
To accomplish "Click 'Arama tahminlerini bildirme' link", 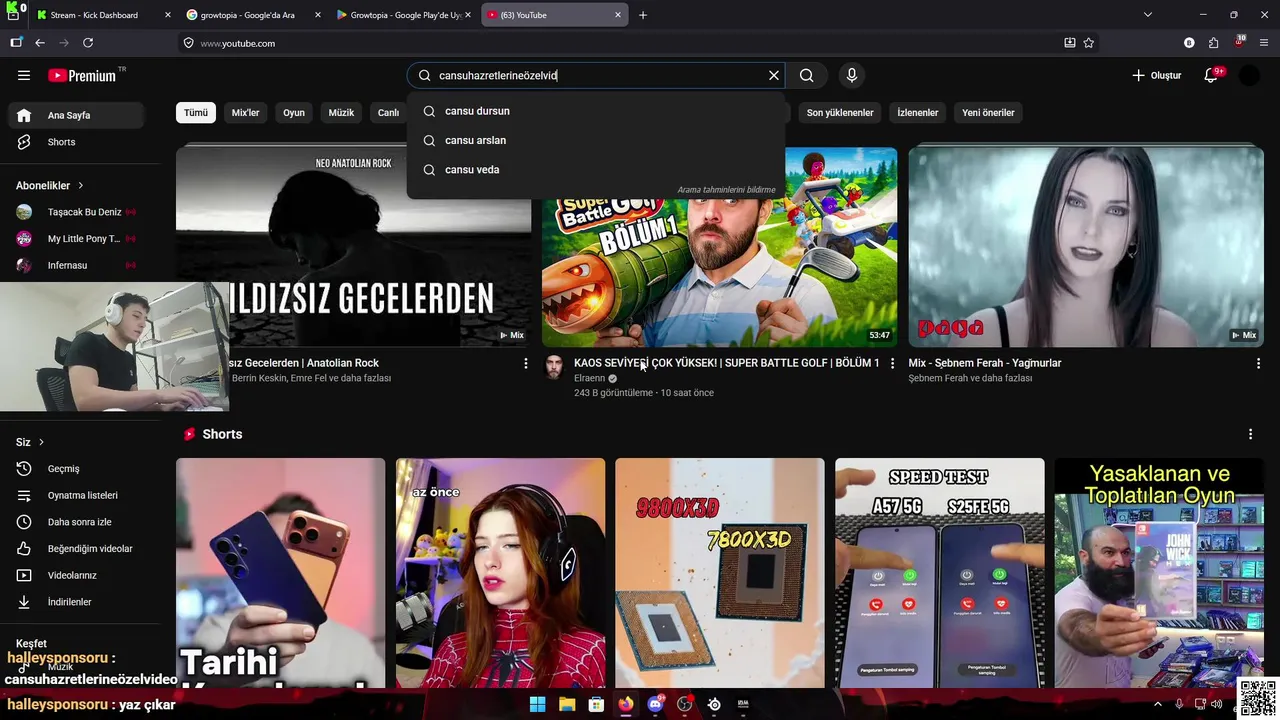I will [726, 189].
